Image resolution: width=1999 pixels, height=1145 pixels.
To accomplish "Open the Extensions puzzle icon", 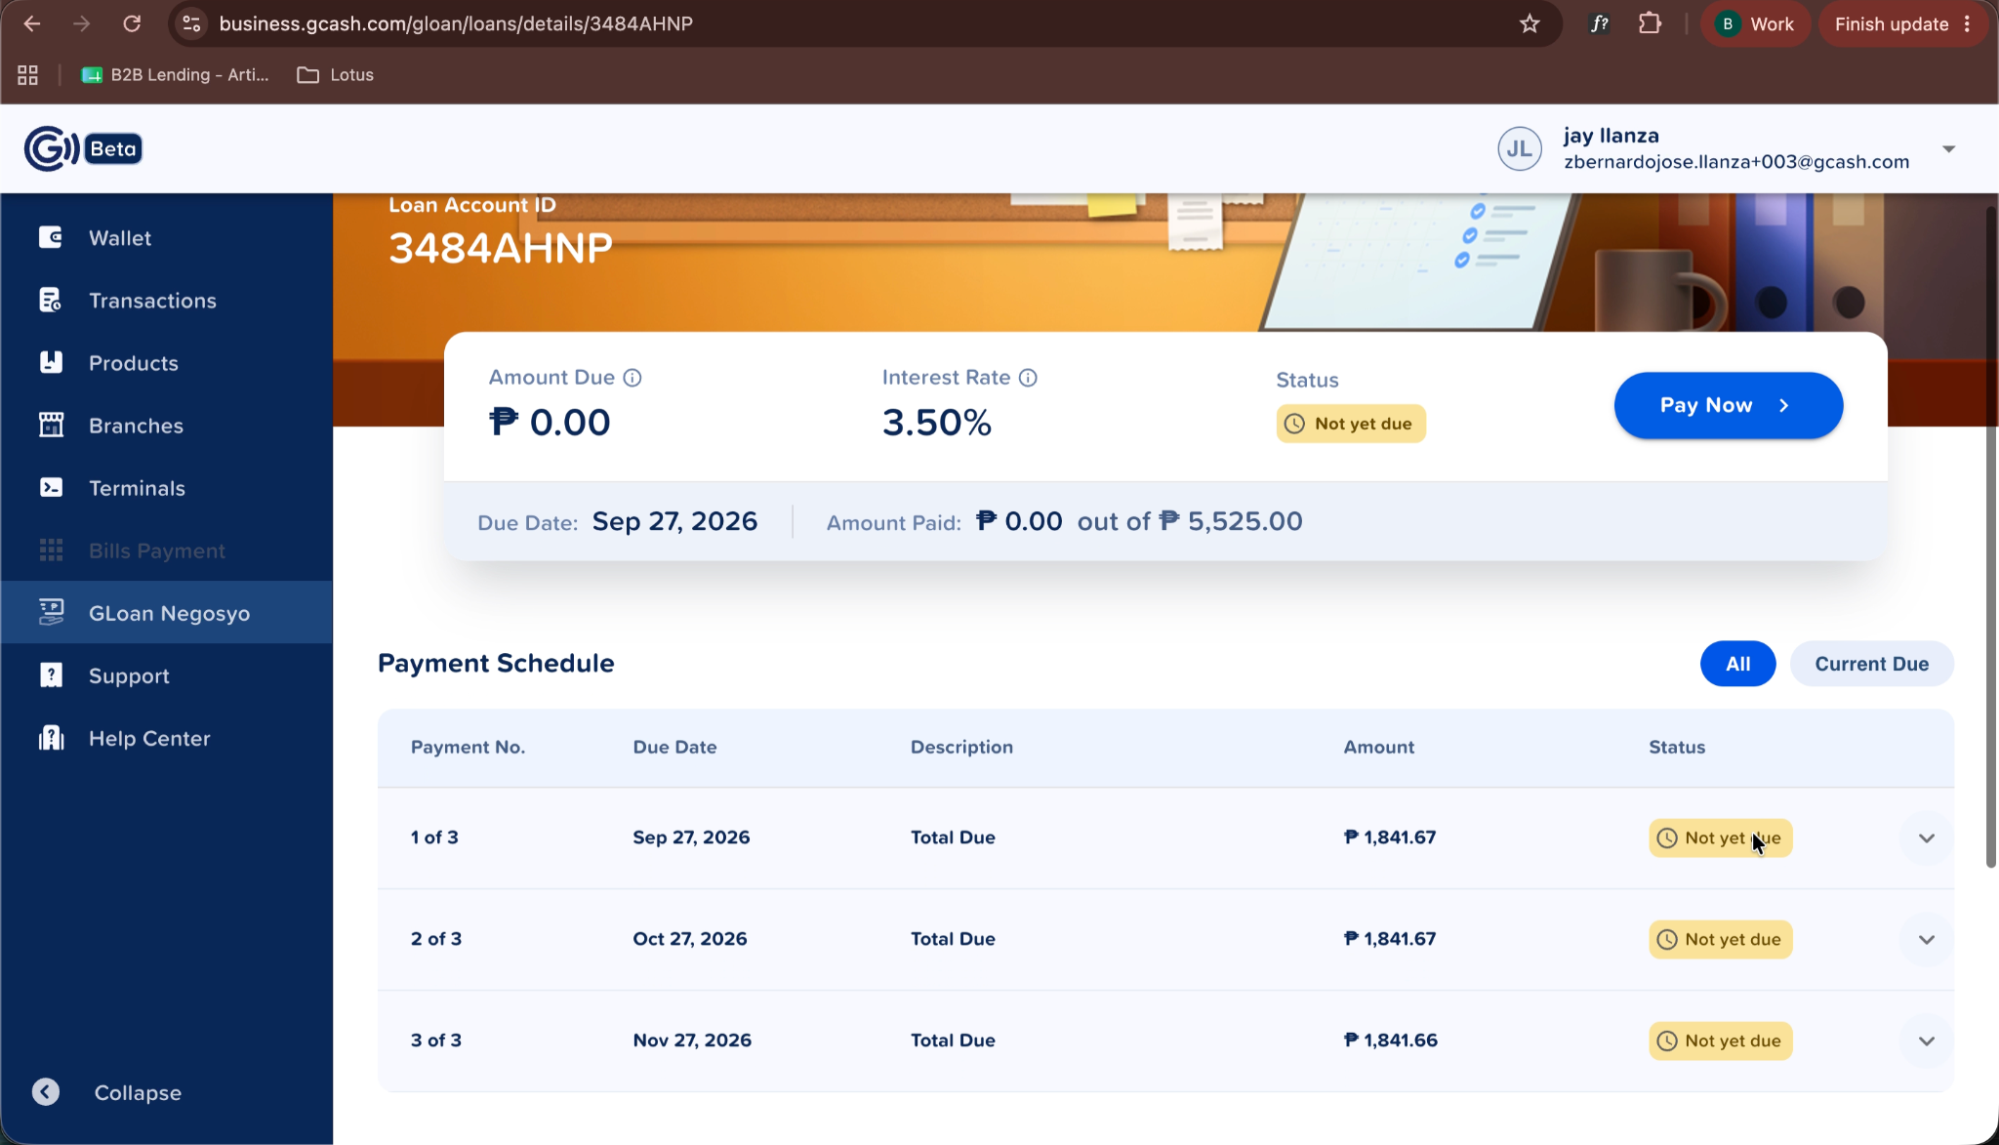I will [1650, 24].
